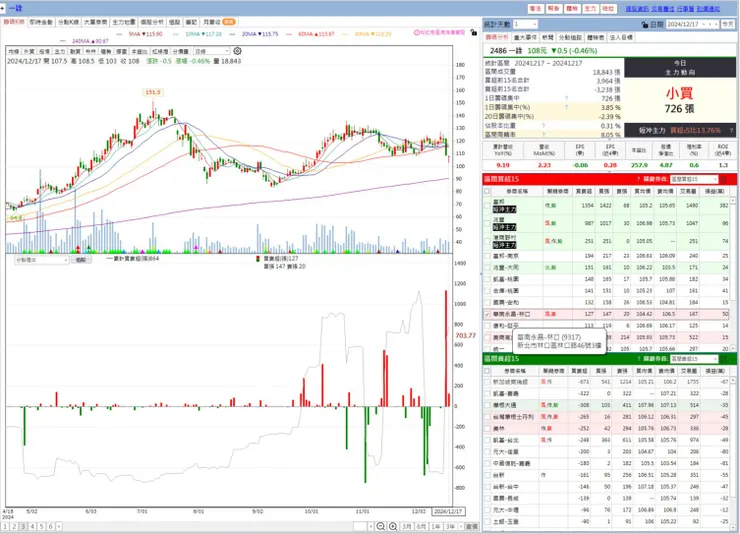Click the 買超 table vertical scrollbar
Viewport: 740px width, 534px height.
pyautogui.click(x=733, y=274)
